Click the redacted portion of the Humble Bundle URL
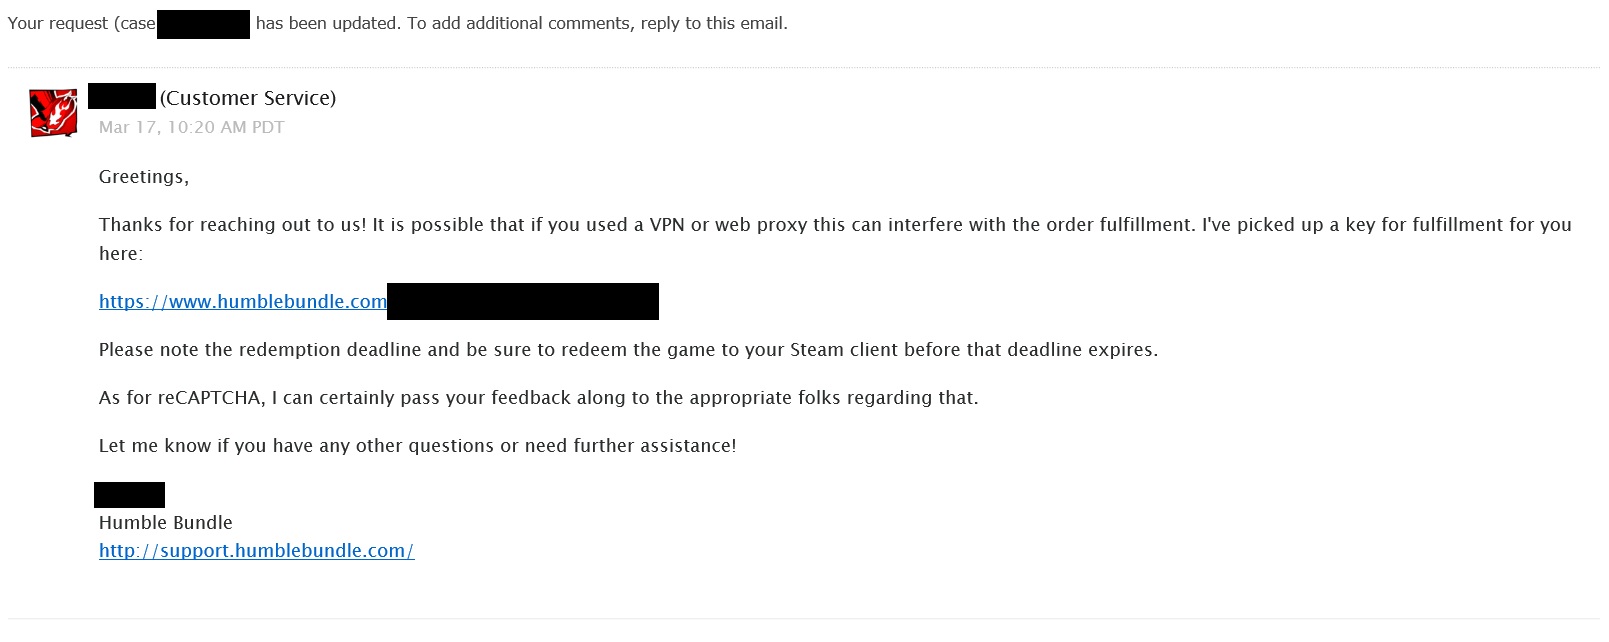 click(x=522, y=302)
